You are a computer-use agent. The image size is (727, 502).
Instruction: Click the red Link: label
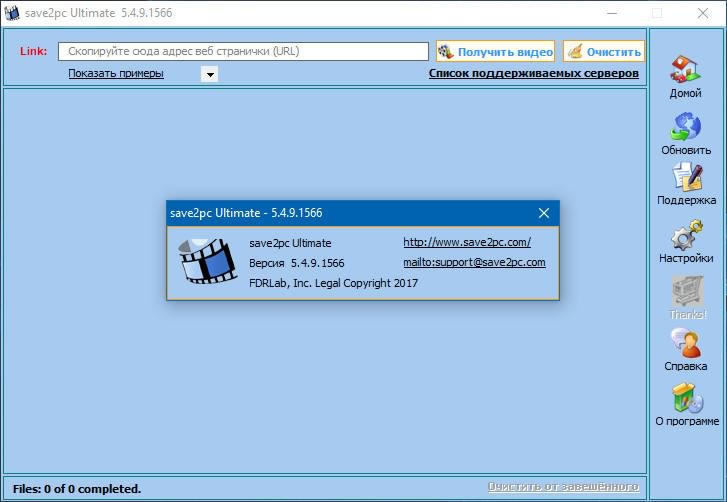tap(33, 51)
